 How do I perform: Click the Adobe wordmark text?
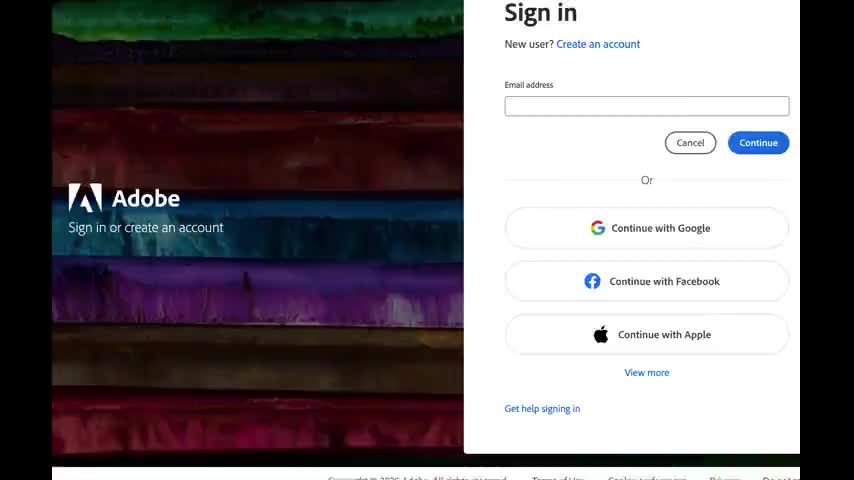click(x=145, y=199)
